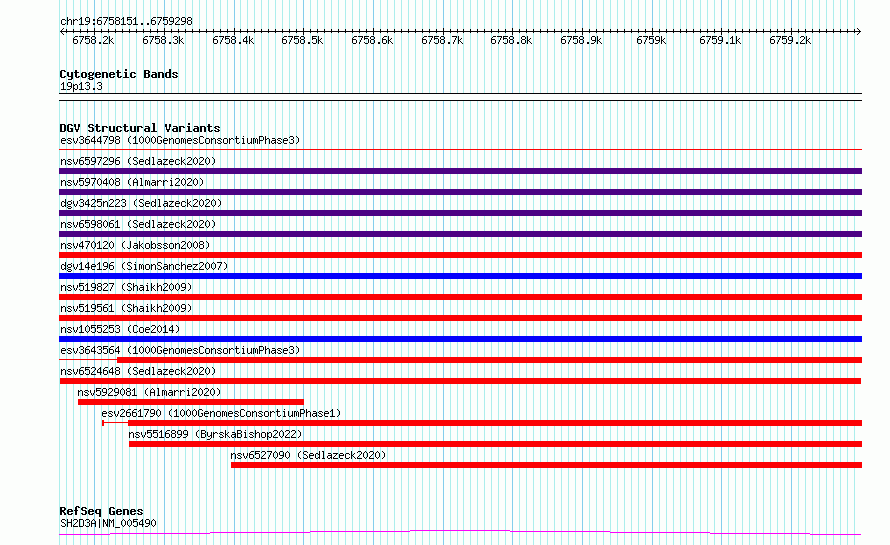Click the red bar under nsv6527090

point(547,465)
